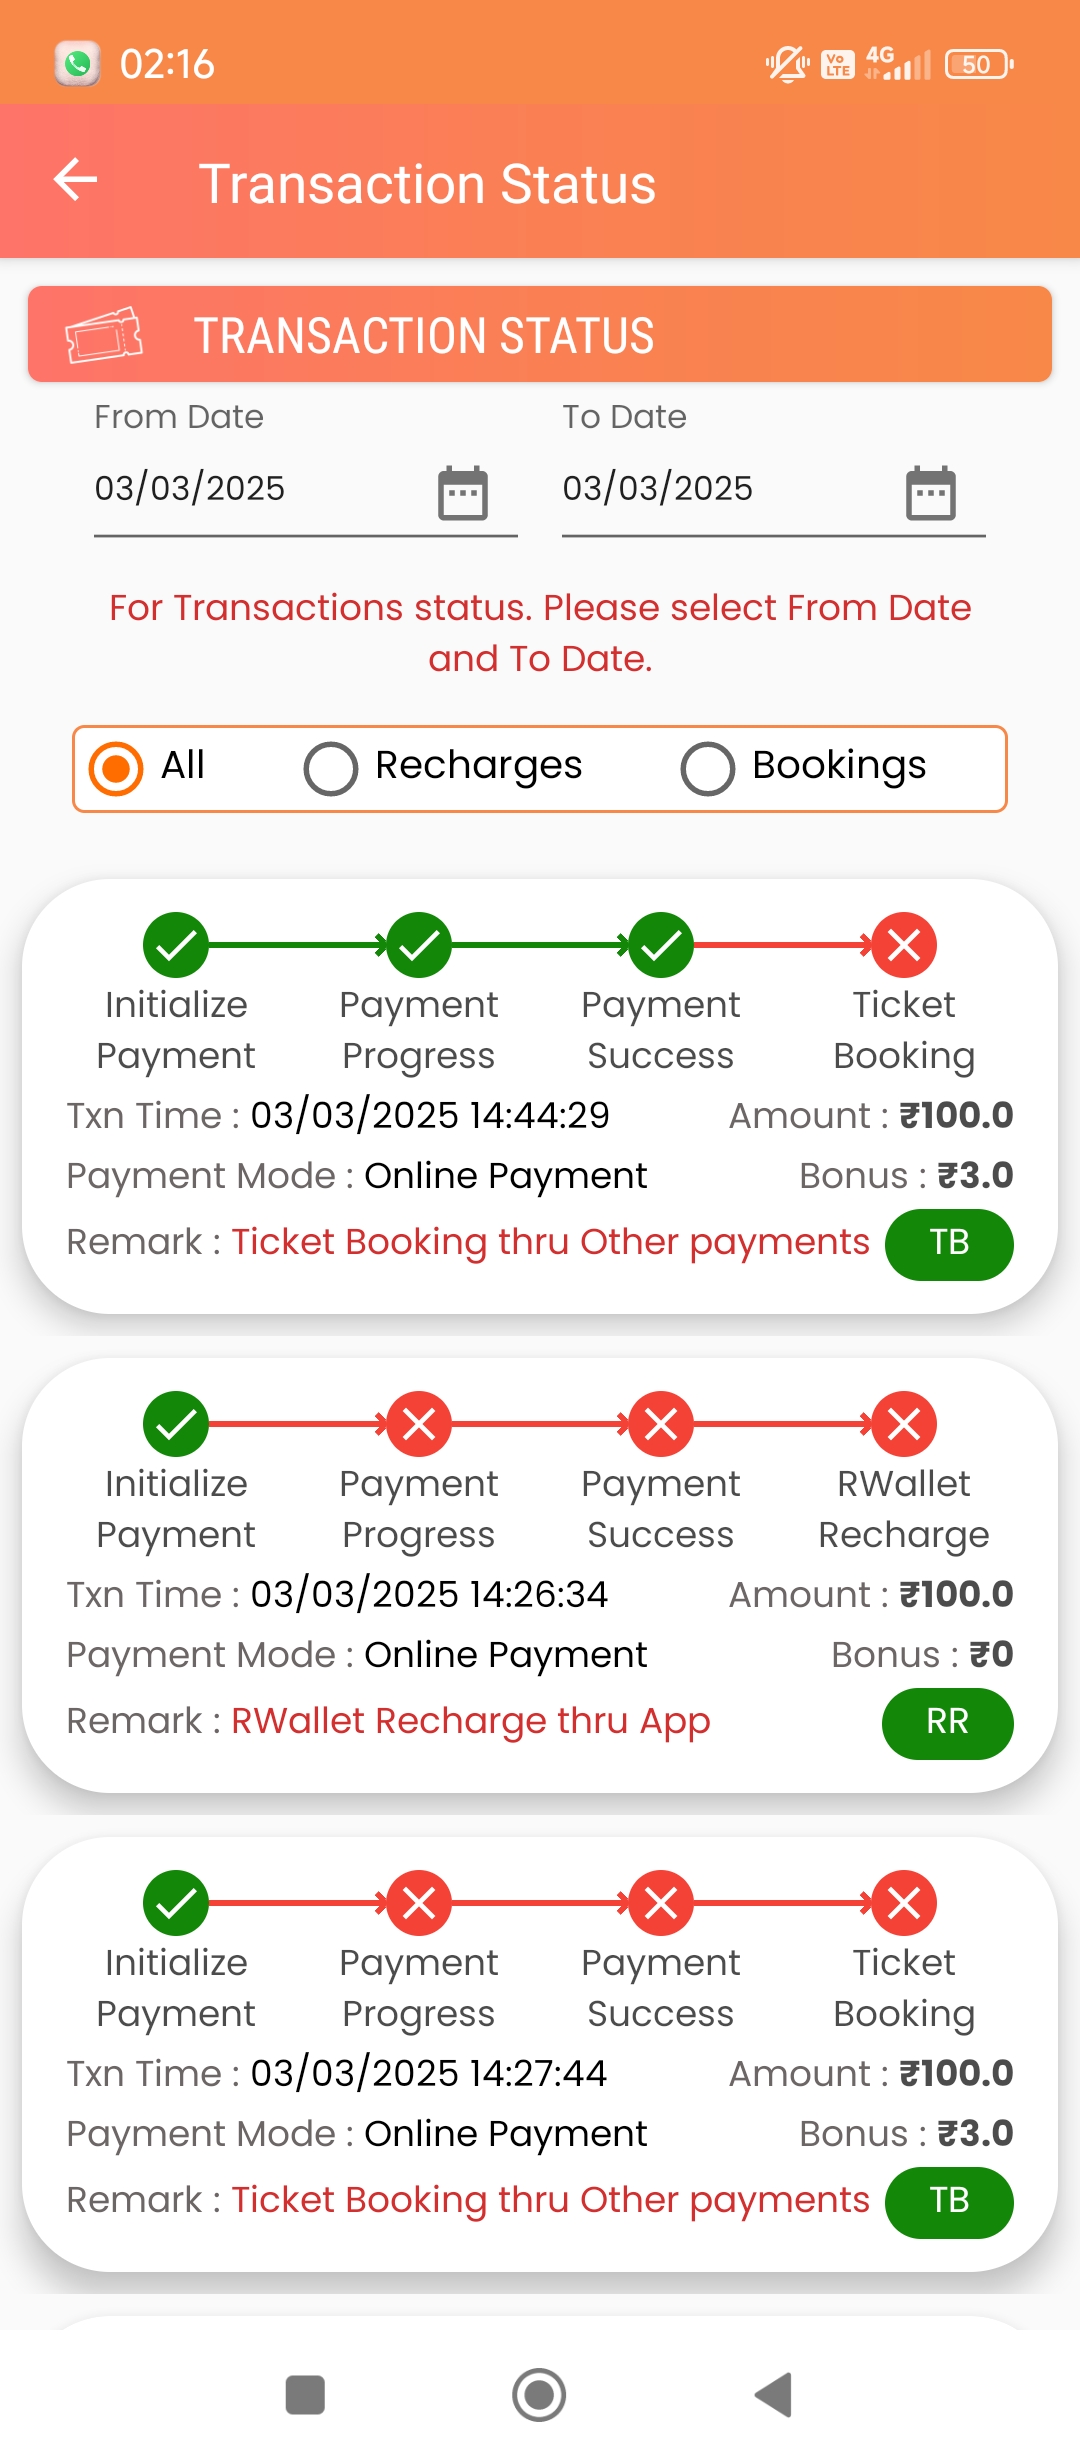Tap the TB button on 14:27:44 transaction
This screenshot has height=2460, width=1080.
point(949,2202)
